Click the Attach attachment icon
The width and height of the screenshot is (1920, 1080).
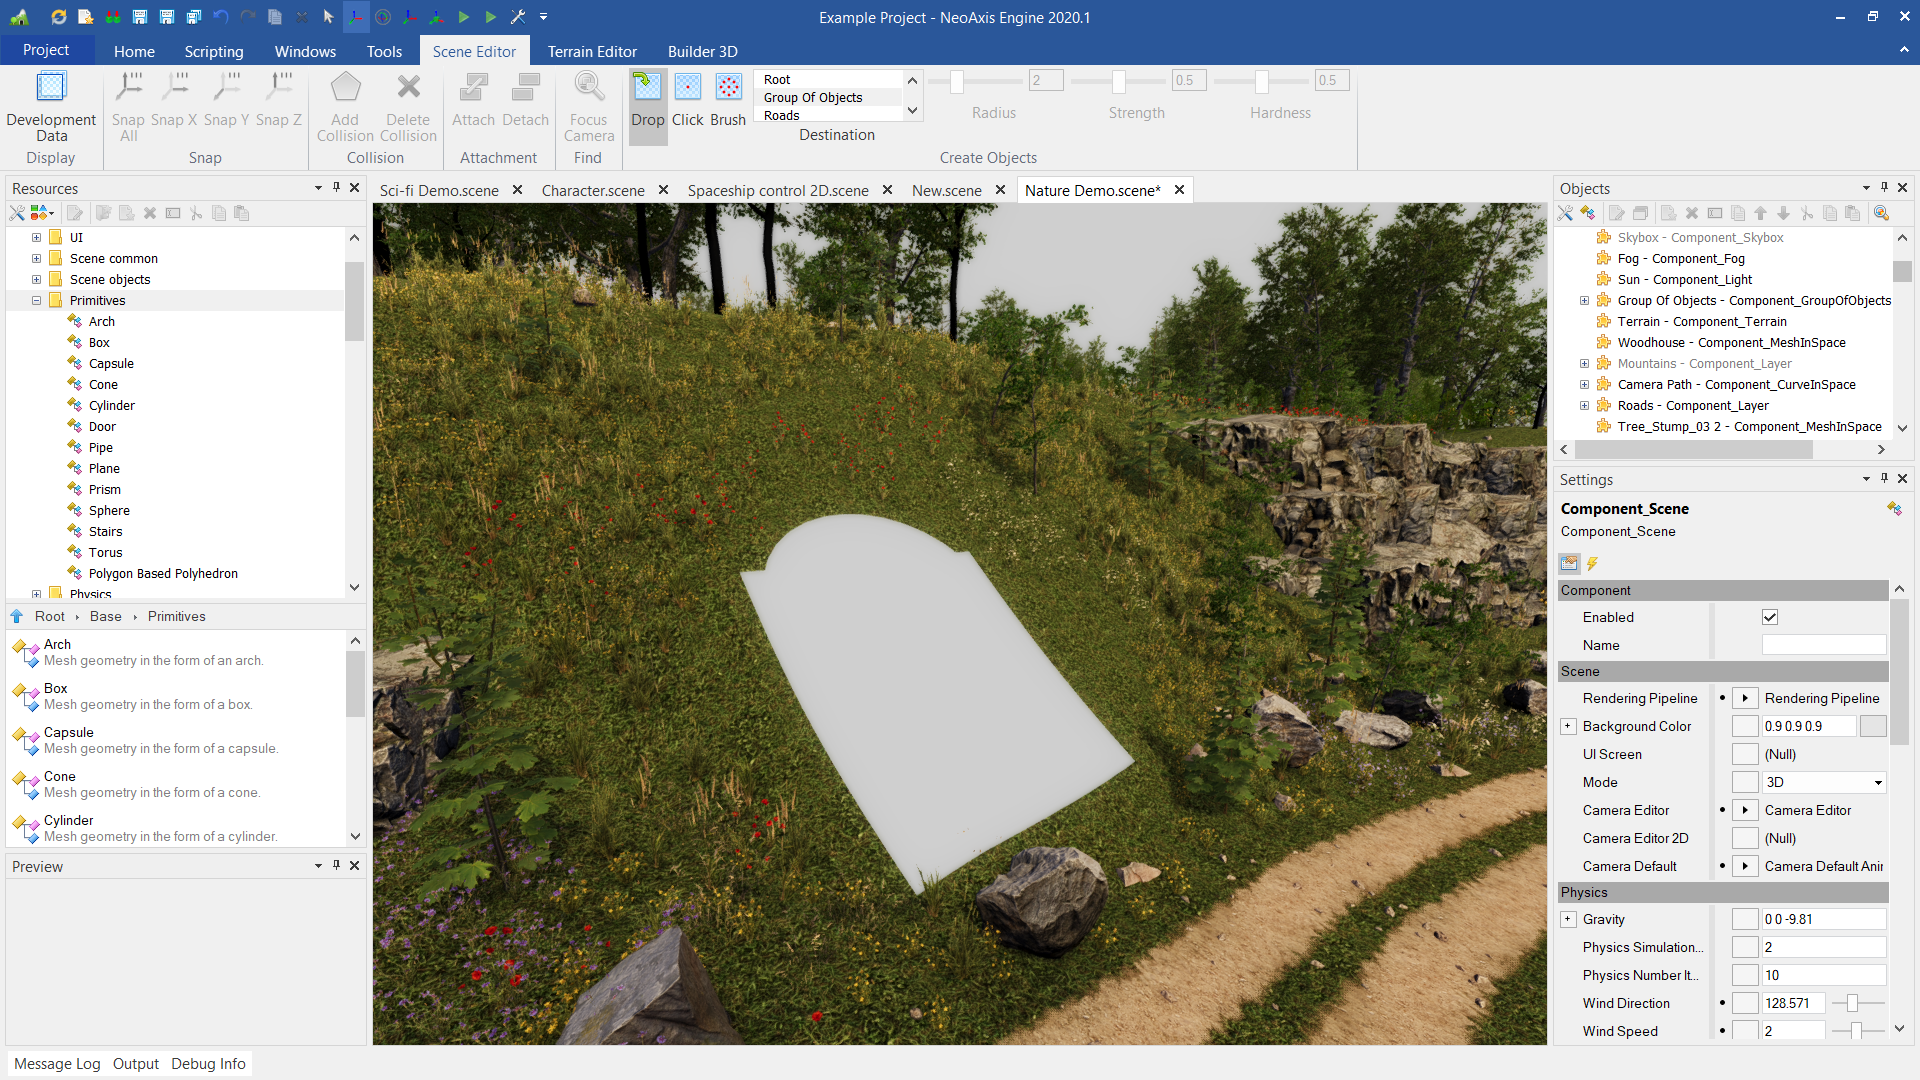point(473,88)
